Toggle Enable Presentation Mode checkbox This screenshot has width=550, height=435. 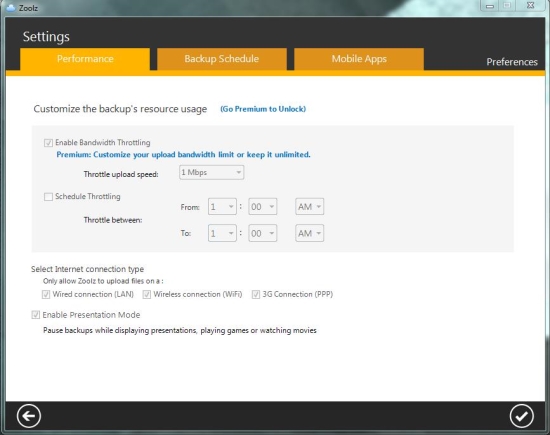[x=35, y=315]
